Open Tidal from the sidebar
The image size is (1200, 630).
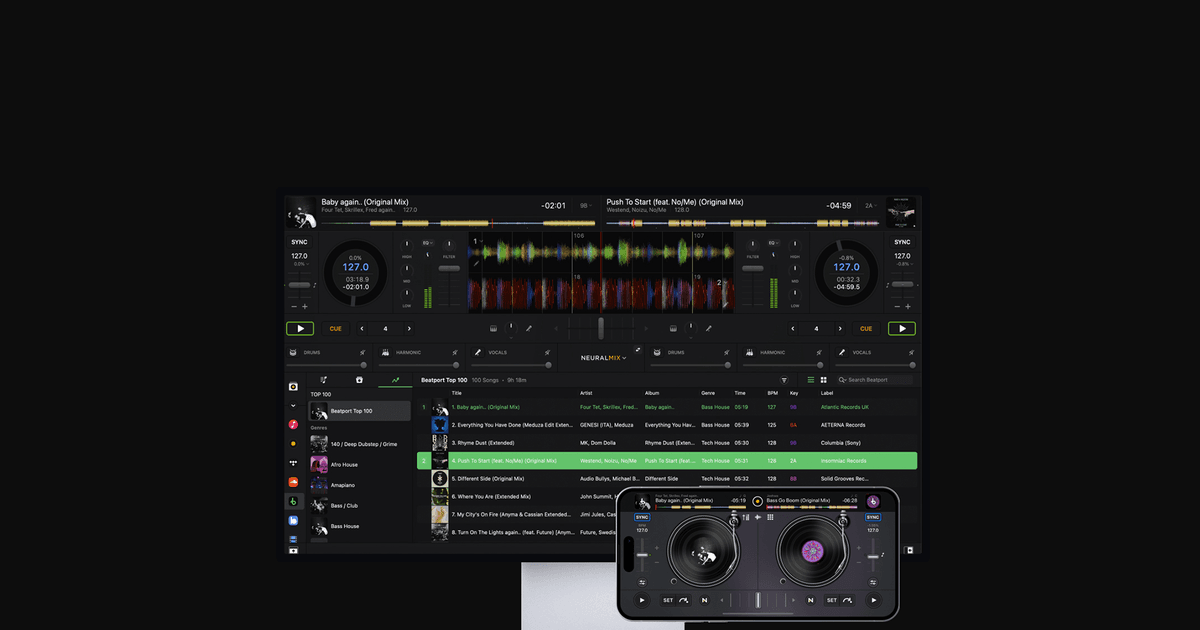[x=293, y=462]
